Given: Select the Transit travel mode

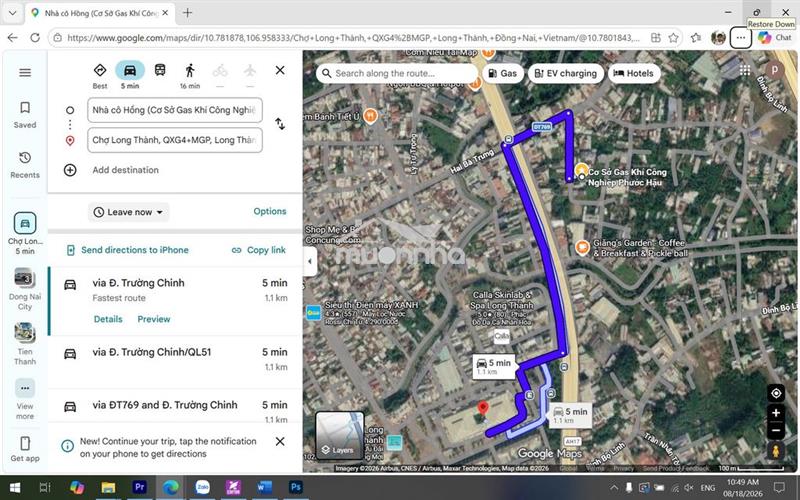Looking at the screenshot, I should (x=160, y=70).
